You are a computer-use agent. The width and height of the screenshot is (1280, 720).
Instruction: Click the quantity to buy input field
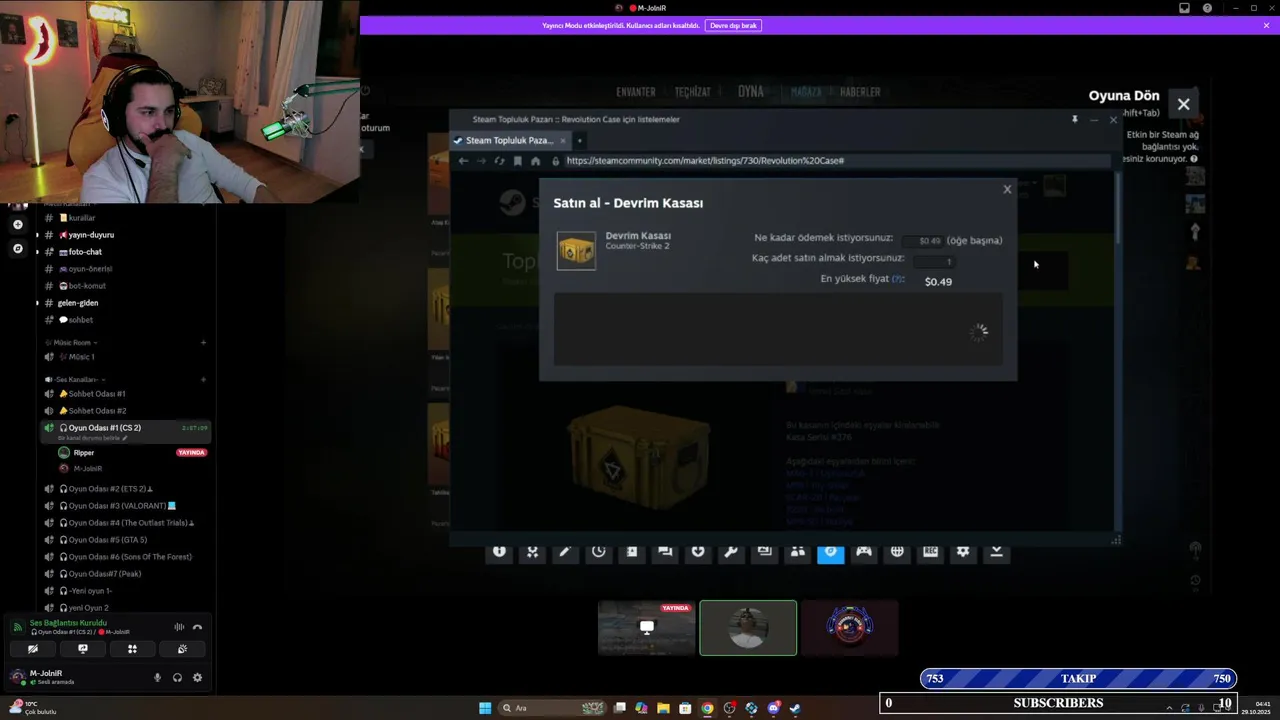point(935,261)
